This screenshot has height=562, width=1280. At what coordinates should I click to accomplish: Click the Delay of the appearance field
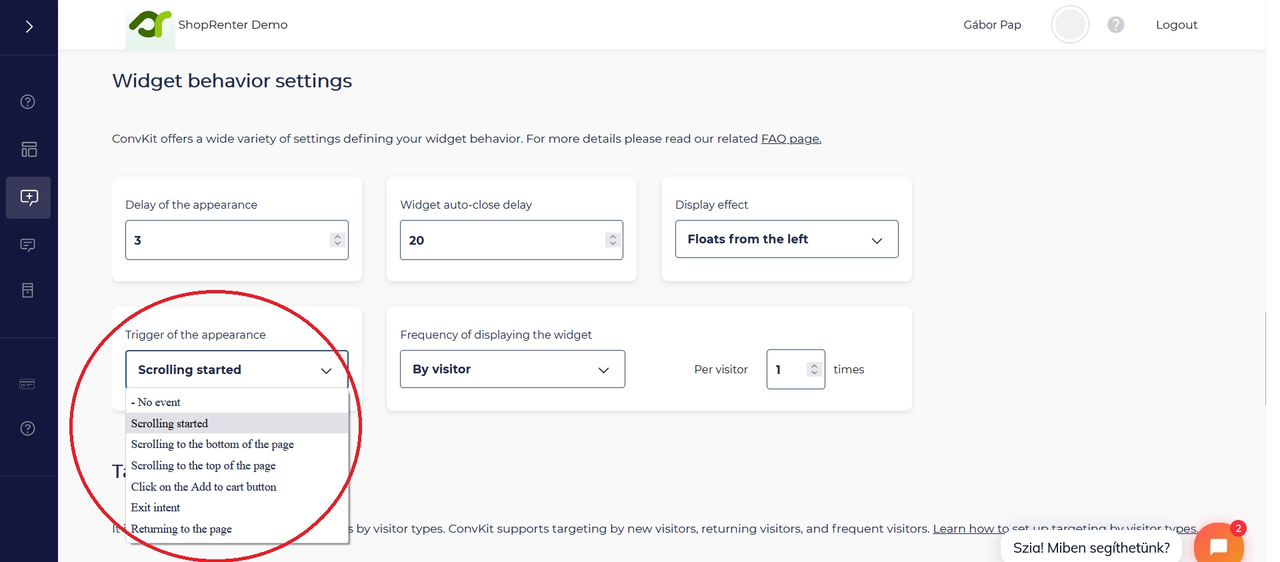[x=228, y=240]
